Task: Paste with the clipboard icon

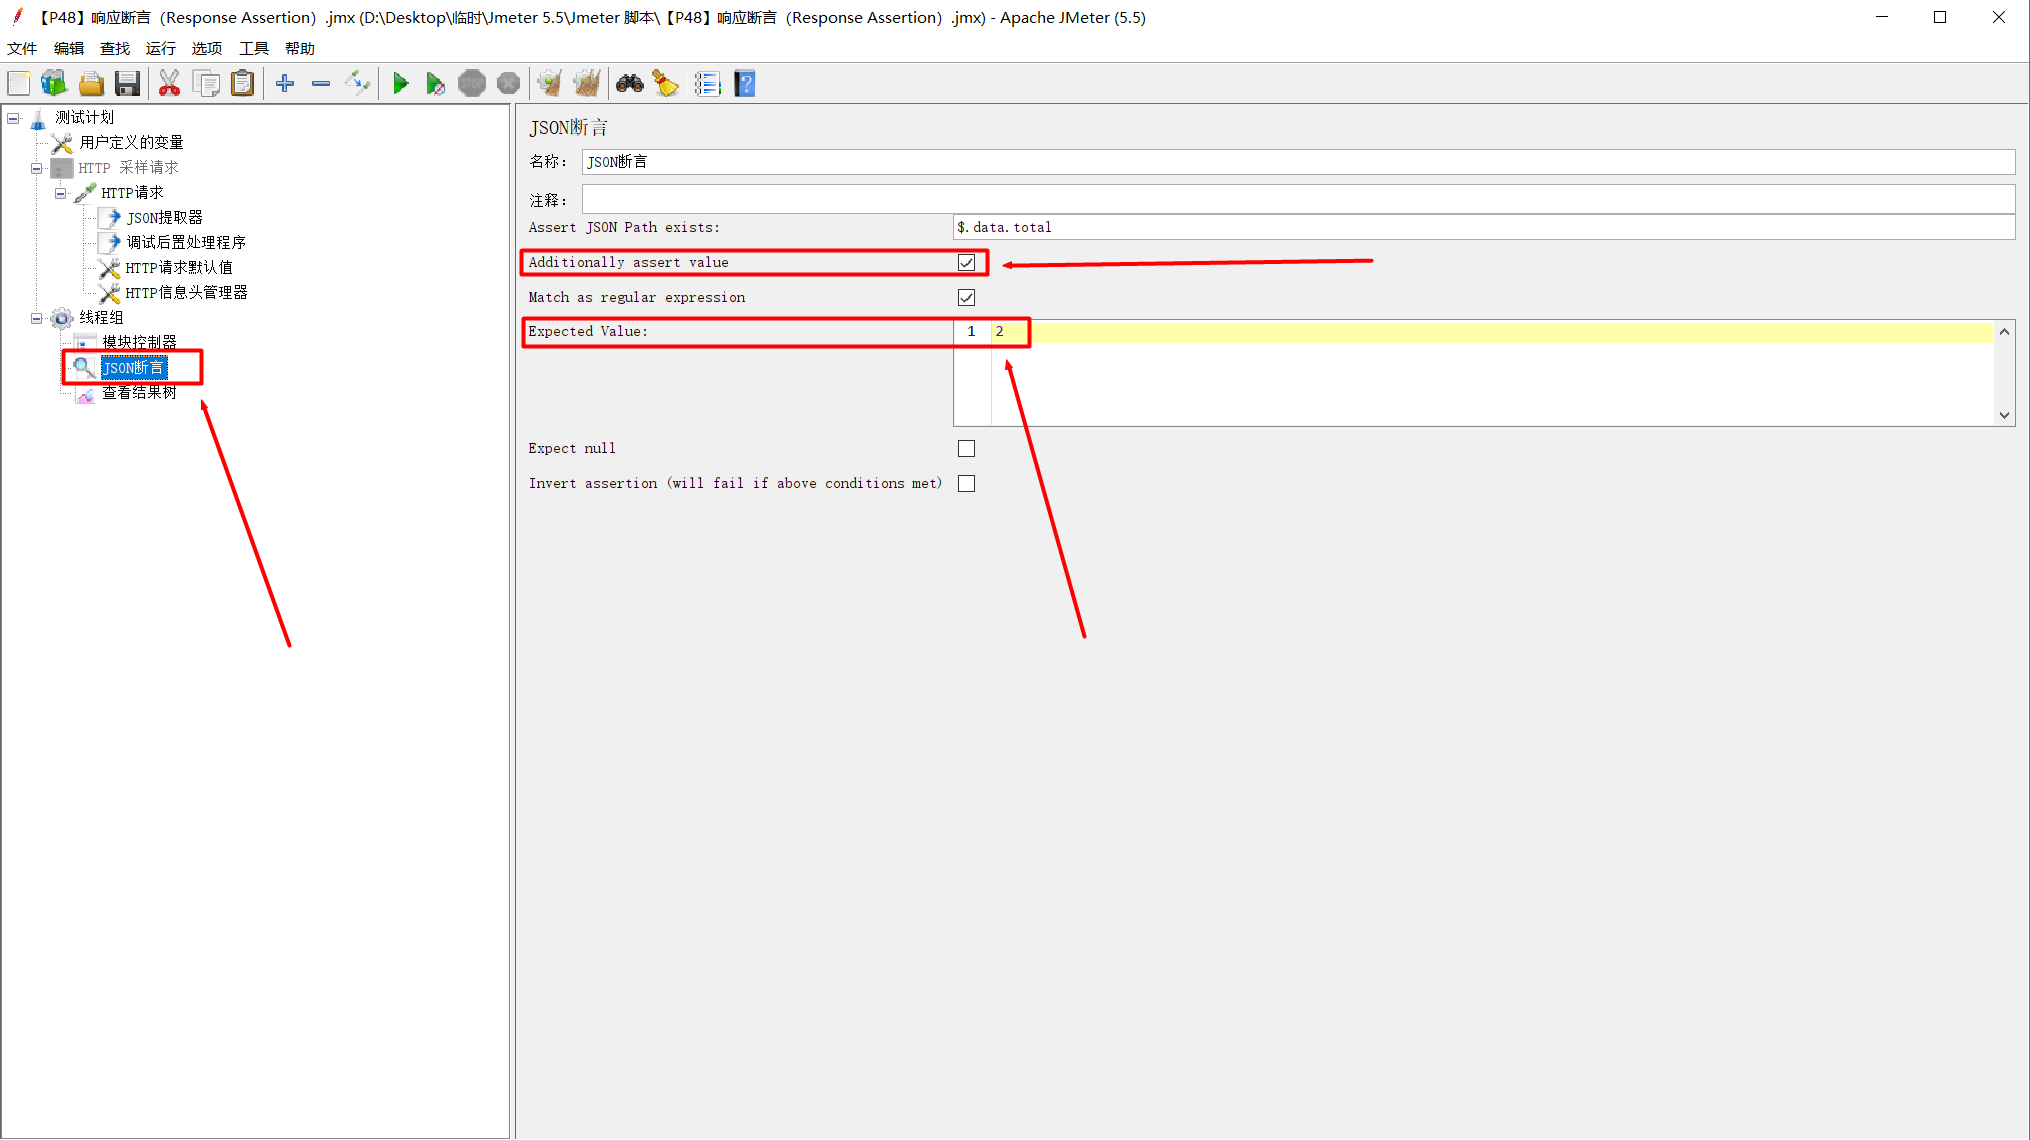Action: (242, 84)
